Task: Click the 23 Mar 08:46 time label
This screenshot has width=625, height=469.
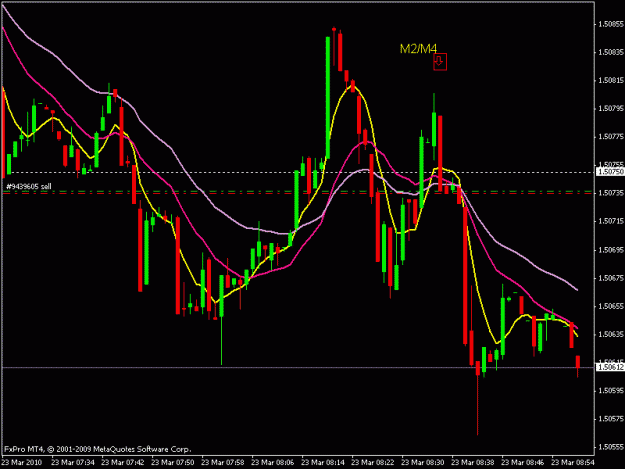Action: (x=523, y=462)
